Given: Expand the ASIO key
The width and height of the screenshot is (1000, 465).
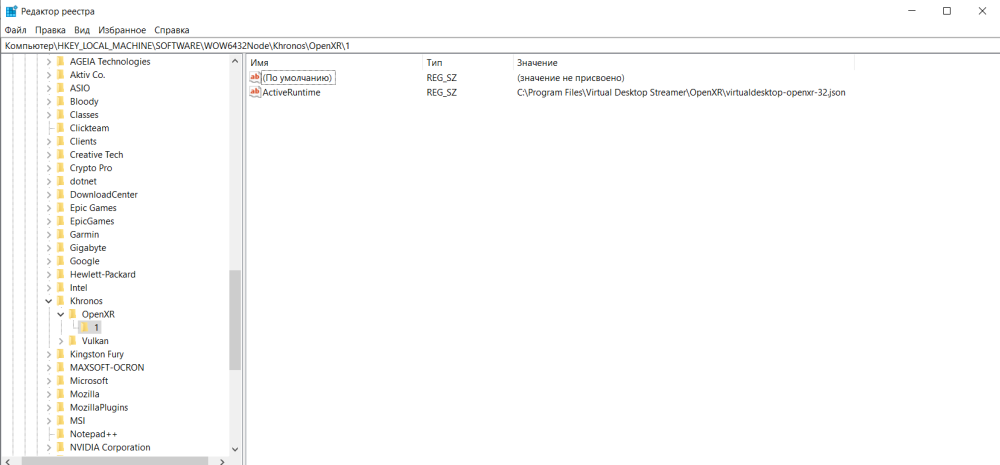Looking at the screenshot, I should click(49, 89).
